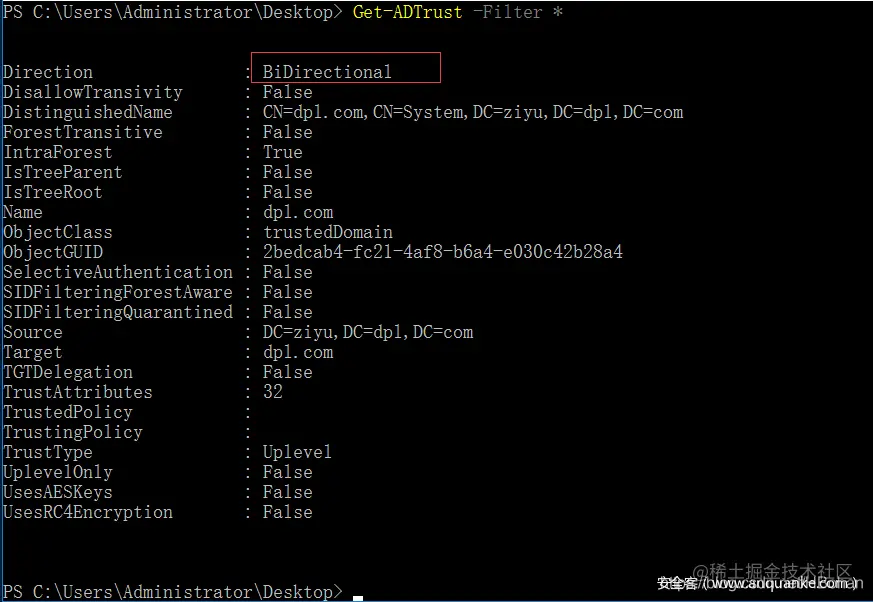This screenshot has width=873, height=602.
Task: Click the IntraForest property label
Action: coord(58,152)
